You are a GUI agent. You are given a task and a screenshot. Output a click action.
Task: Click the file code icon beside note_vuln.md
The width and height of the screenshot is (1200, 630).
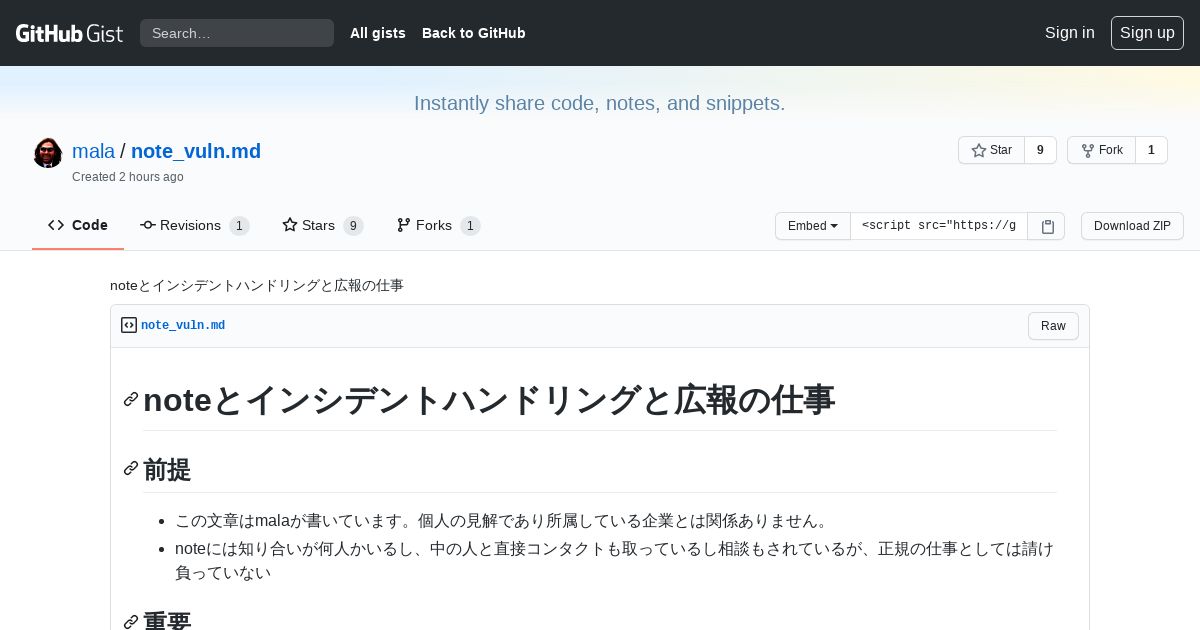129,325
